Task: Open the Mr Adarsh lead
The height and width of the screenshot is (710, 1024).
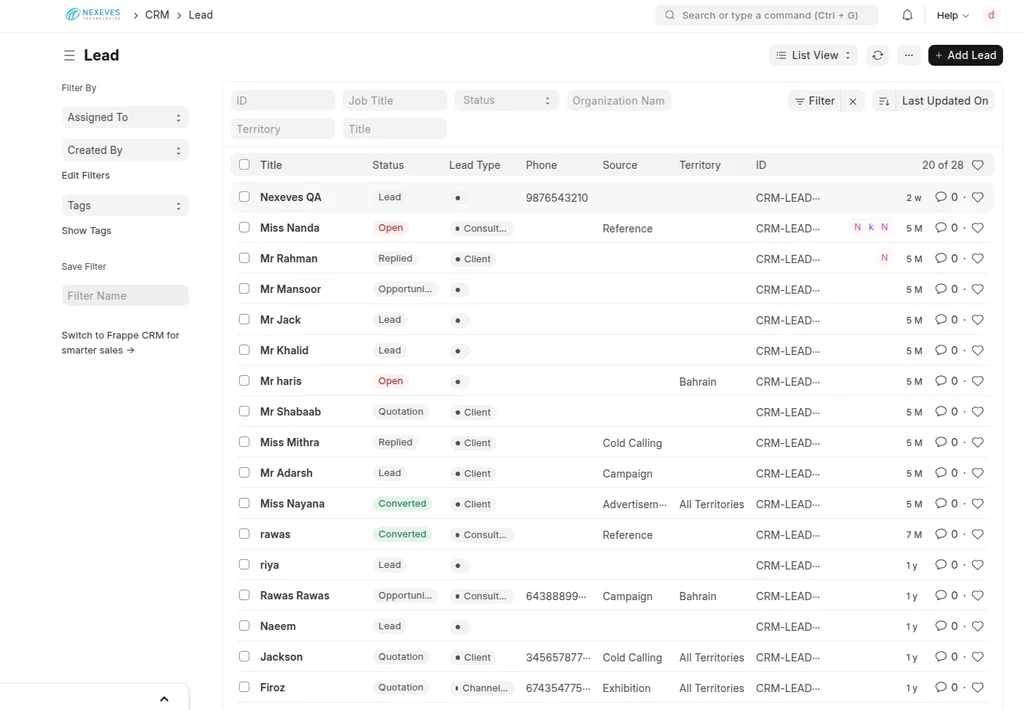Action: click(x=286, y=473)
